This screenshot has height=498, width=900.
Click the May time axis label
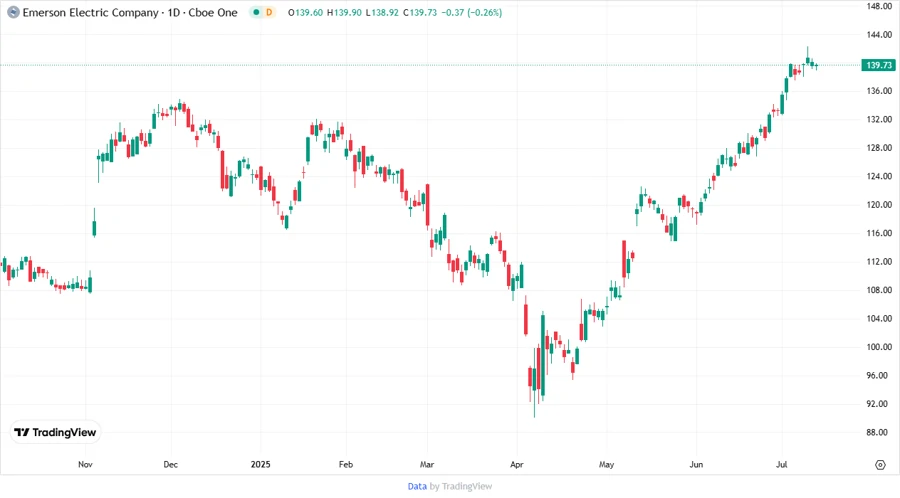click(x=606, y=464)
